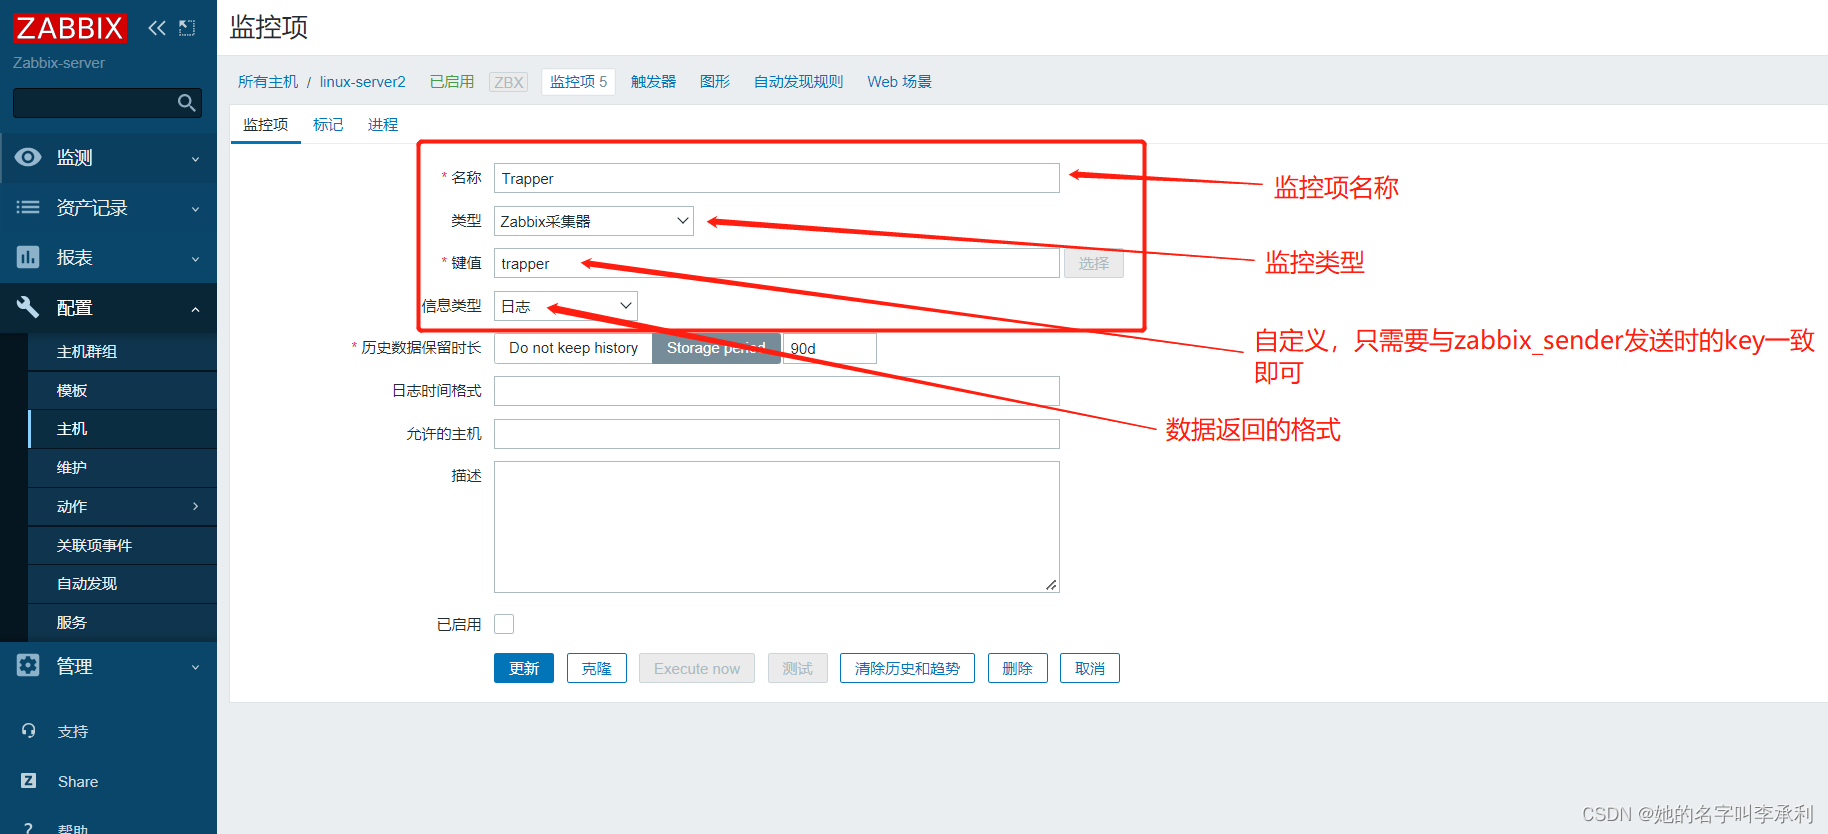The width and height of the screenshot is (1828, 834).
Task: Click the Execute now button
Action: tap(697, 668)
